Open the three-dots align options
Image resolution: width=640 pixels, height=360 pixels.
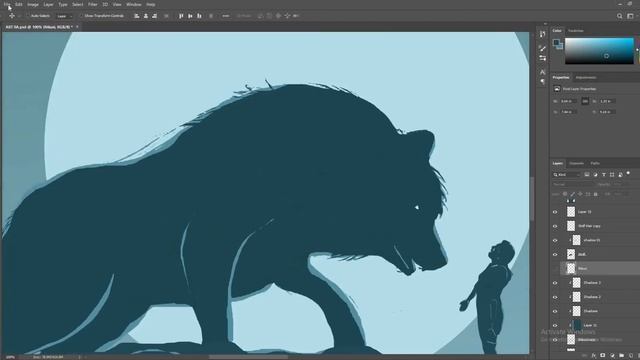226,16
